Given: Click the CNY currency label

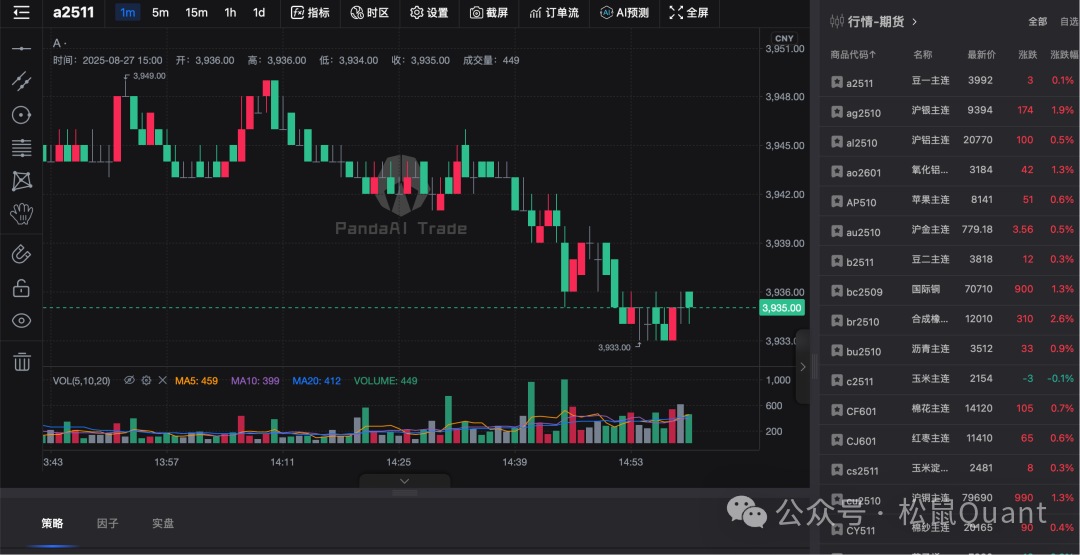Looking at the screenshot, I should click(783, 38).
